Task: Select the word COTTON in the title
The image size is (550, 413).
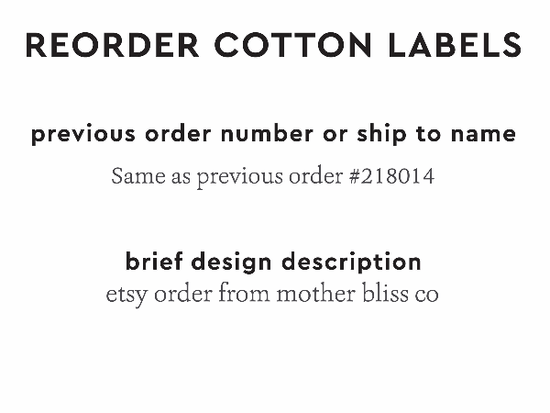Action: [293, 45]
